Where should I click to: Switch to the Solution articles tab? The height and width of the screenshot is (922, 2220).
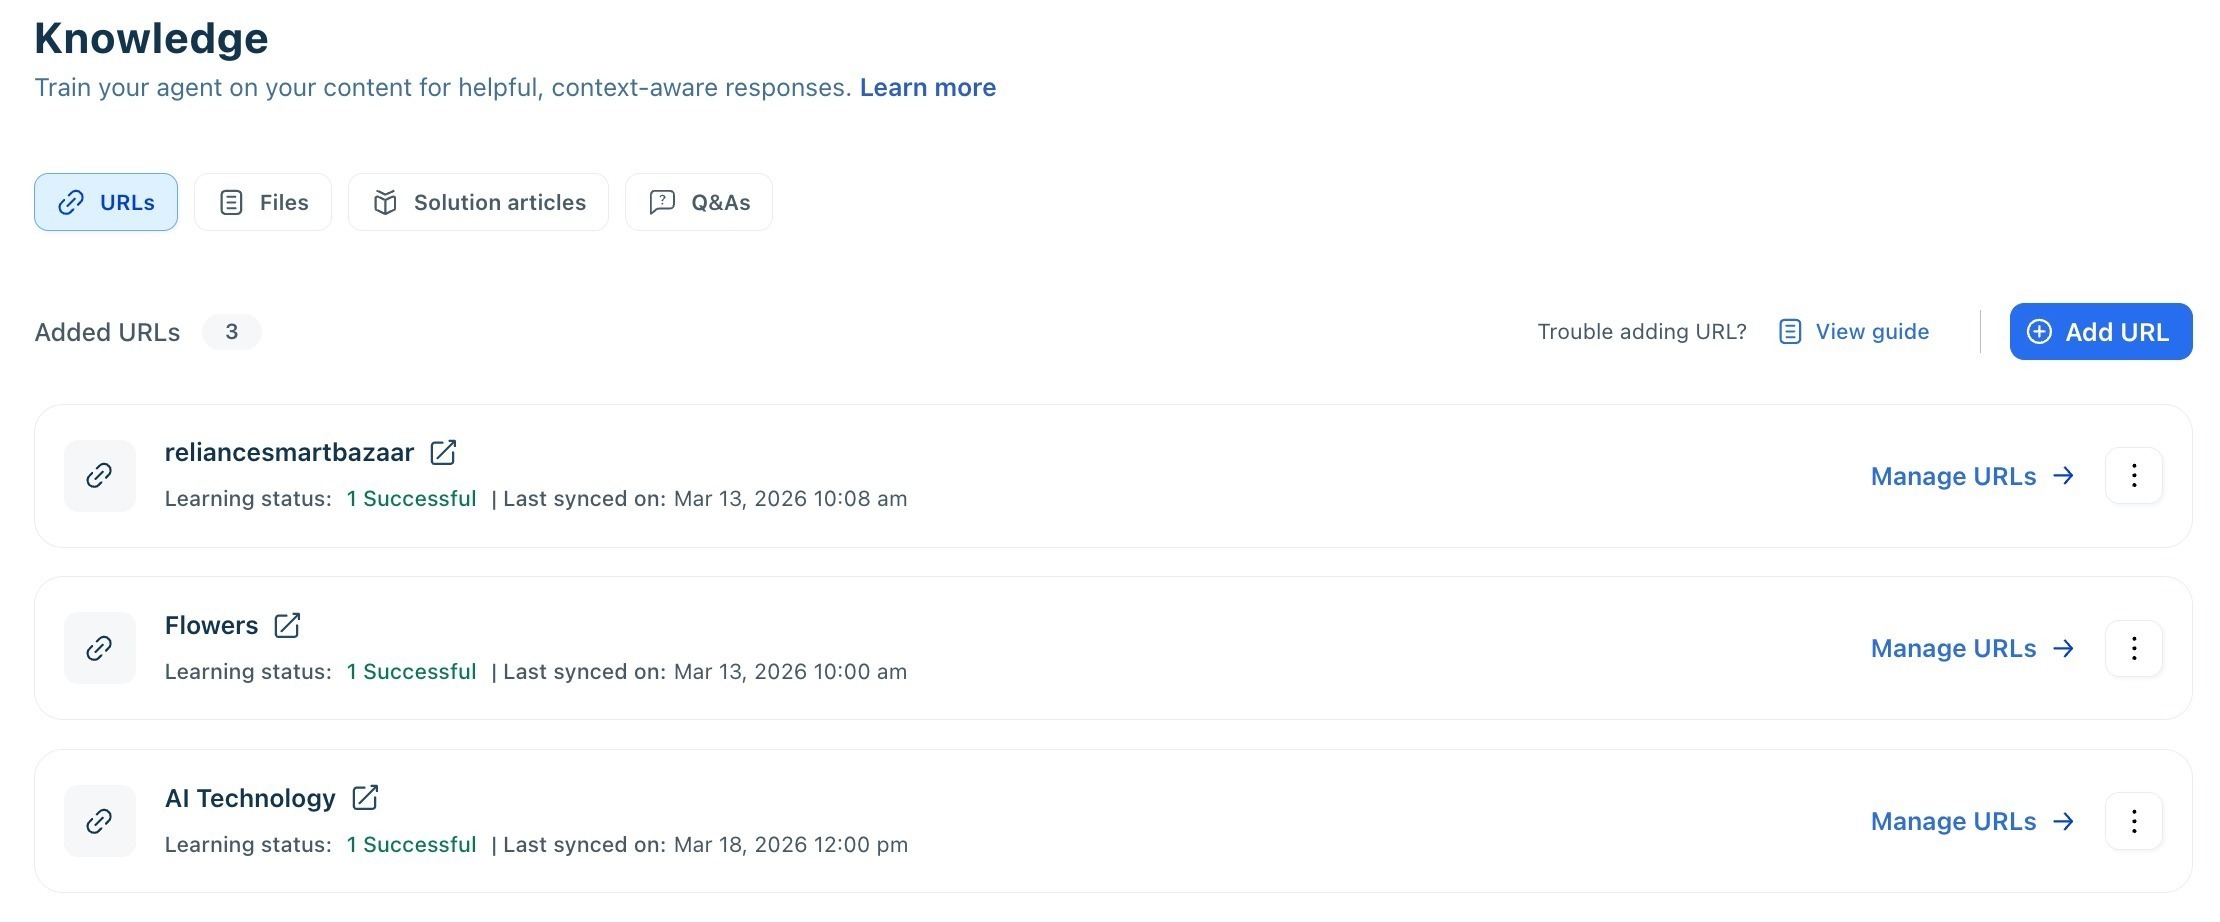coord(478,202)
